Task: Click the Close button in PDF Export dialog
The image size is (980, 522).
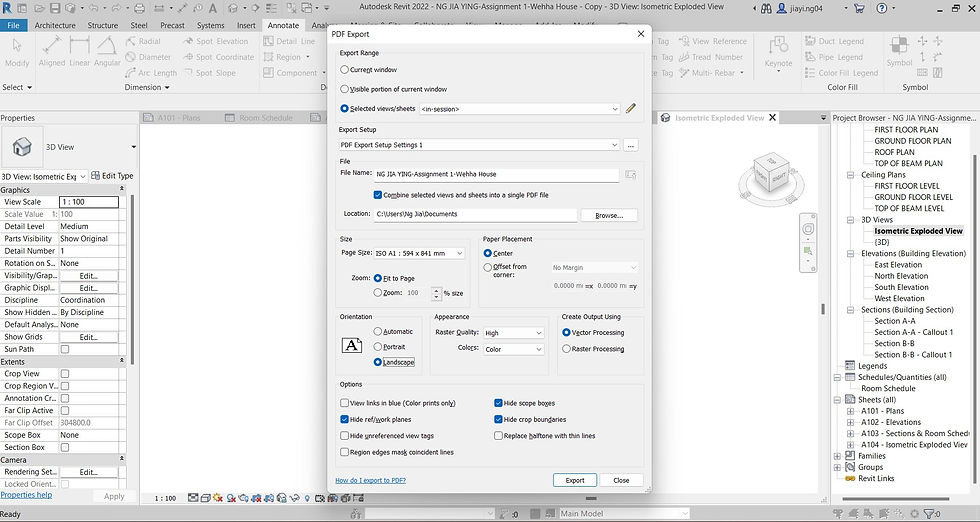Action: point(621,480)
